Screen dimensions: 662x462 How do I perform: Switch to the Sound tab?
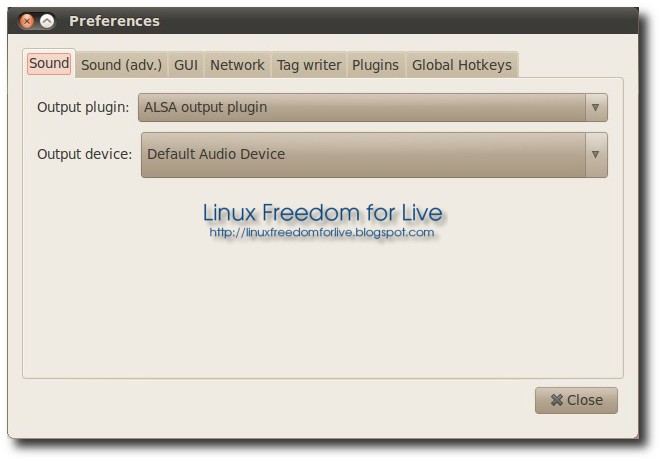(49, 64)
